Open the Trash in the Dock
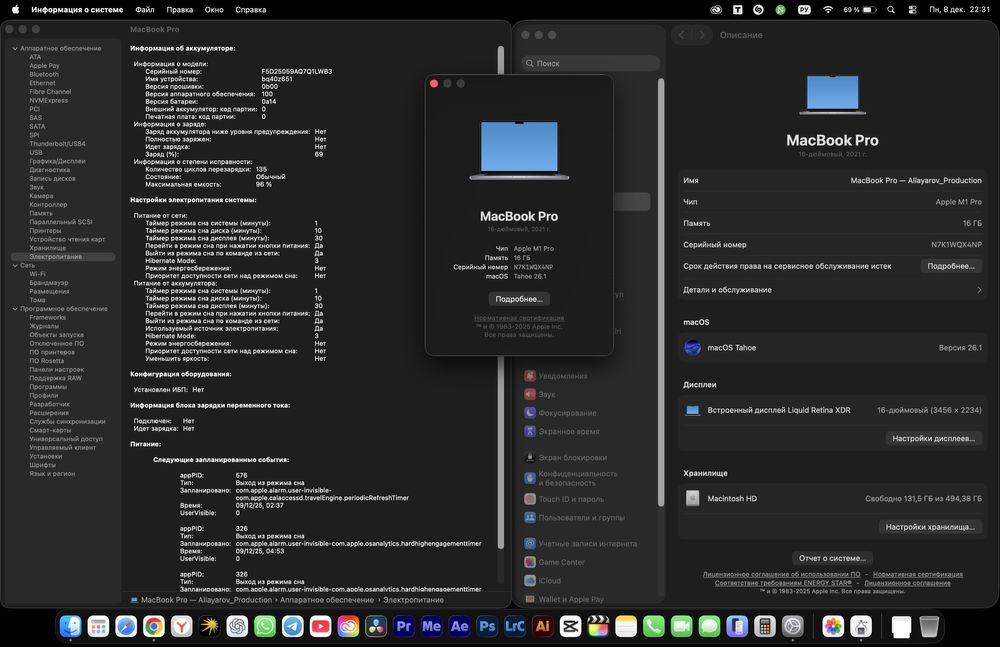Image resolution: width=1000 pixels, height=647 pixels. (929, 627)
